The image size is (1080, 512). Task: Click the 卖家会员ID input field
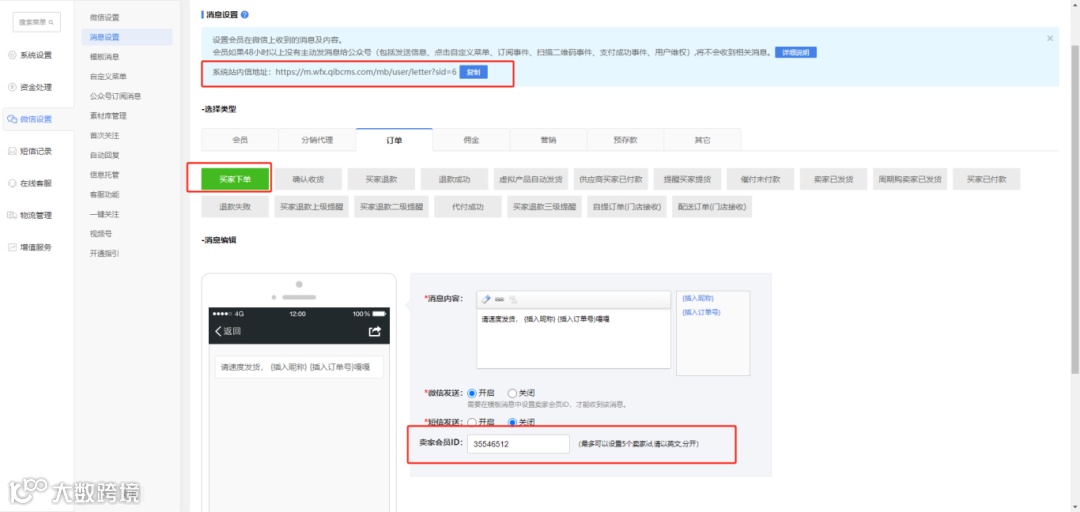point(519,444)
